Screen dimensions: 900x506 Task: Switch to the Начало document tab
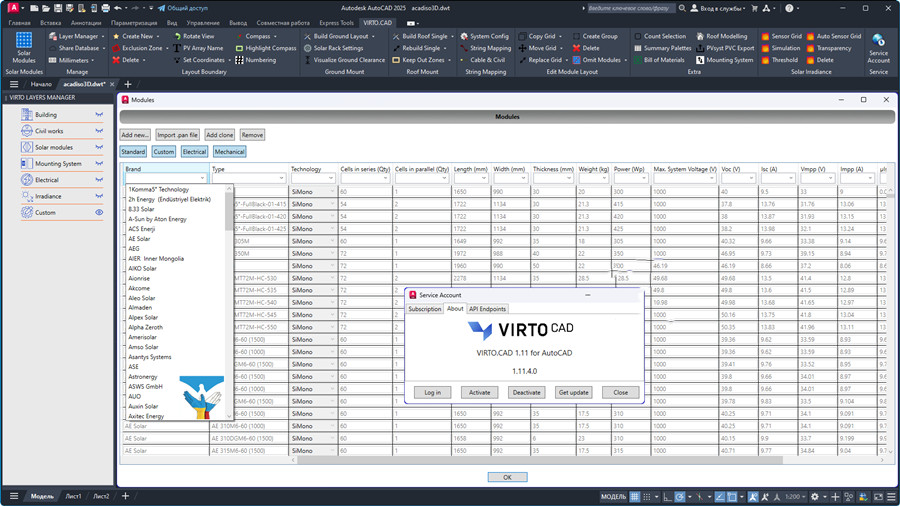tap(41, 84)
